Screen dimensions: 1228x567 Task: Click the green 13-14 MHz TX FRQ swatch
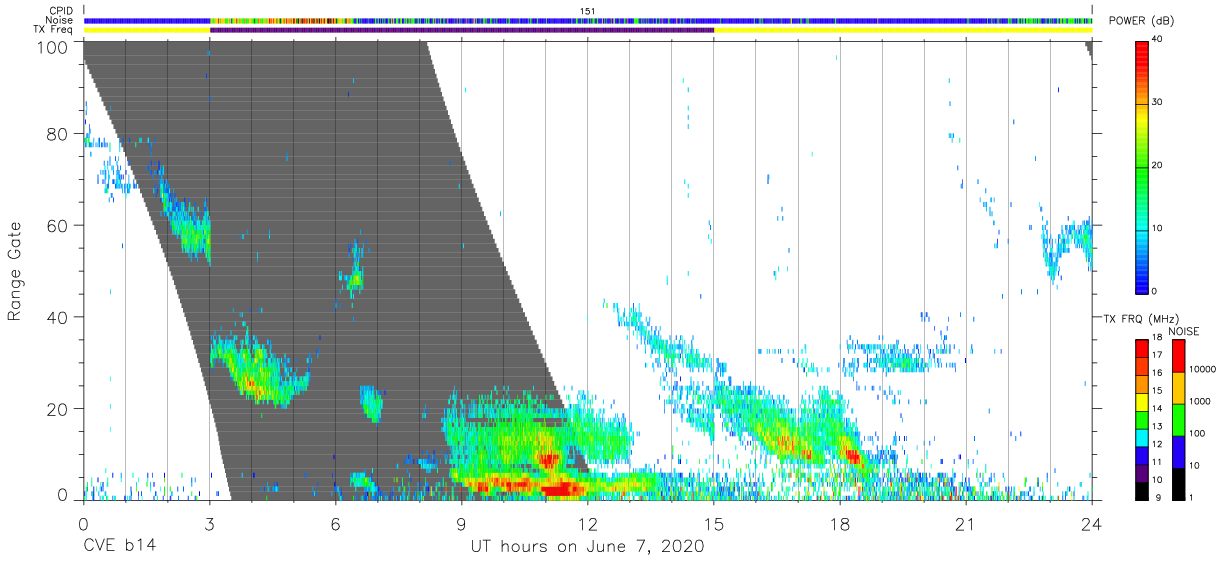[1141, 420]
